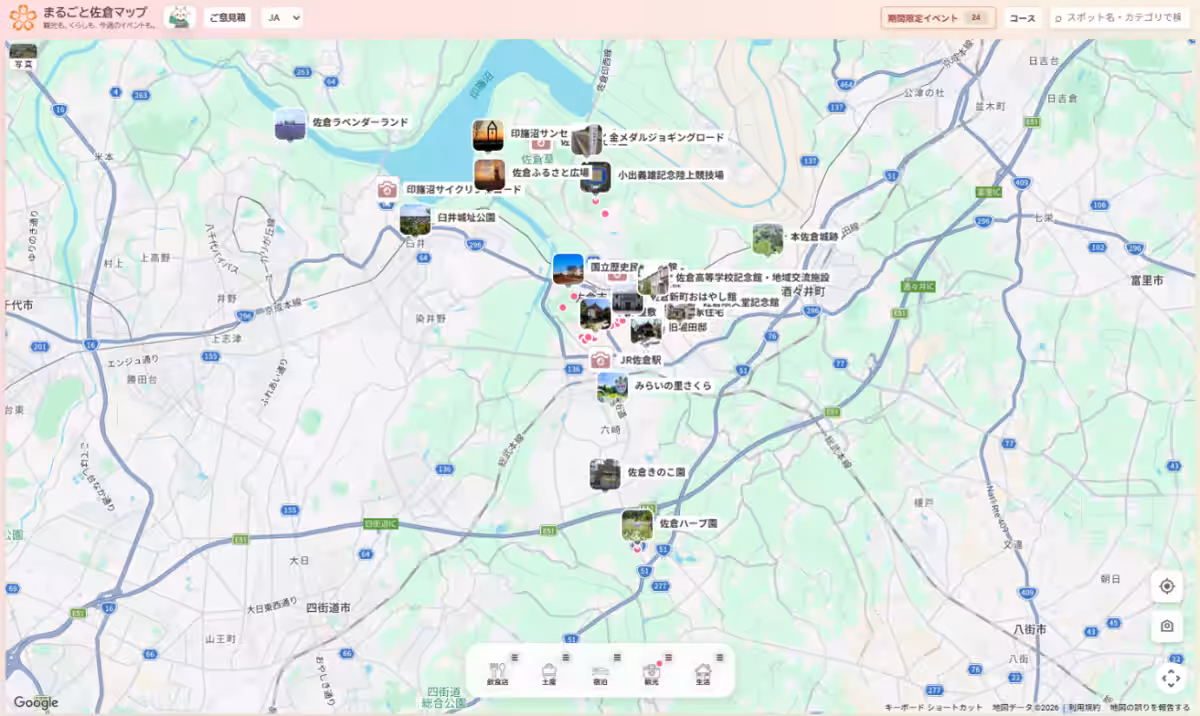Open 臼井城址公園 photo marker
The image size is (1200, 716).
pyautogui.click(x=415, y=219)
